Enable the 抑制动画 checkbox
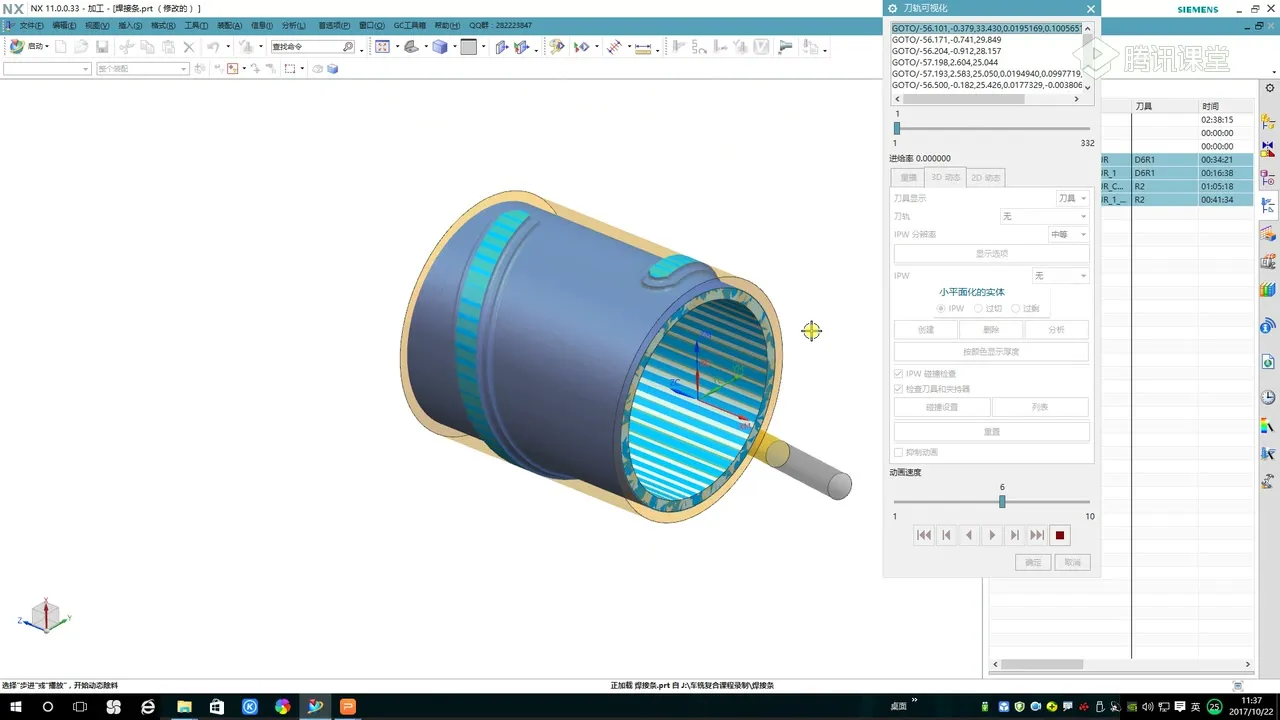The width and height of the screenshot is (1280, 720). 898,452
